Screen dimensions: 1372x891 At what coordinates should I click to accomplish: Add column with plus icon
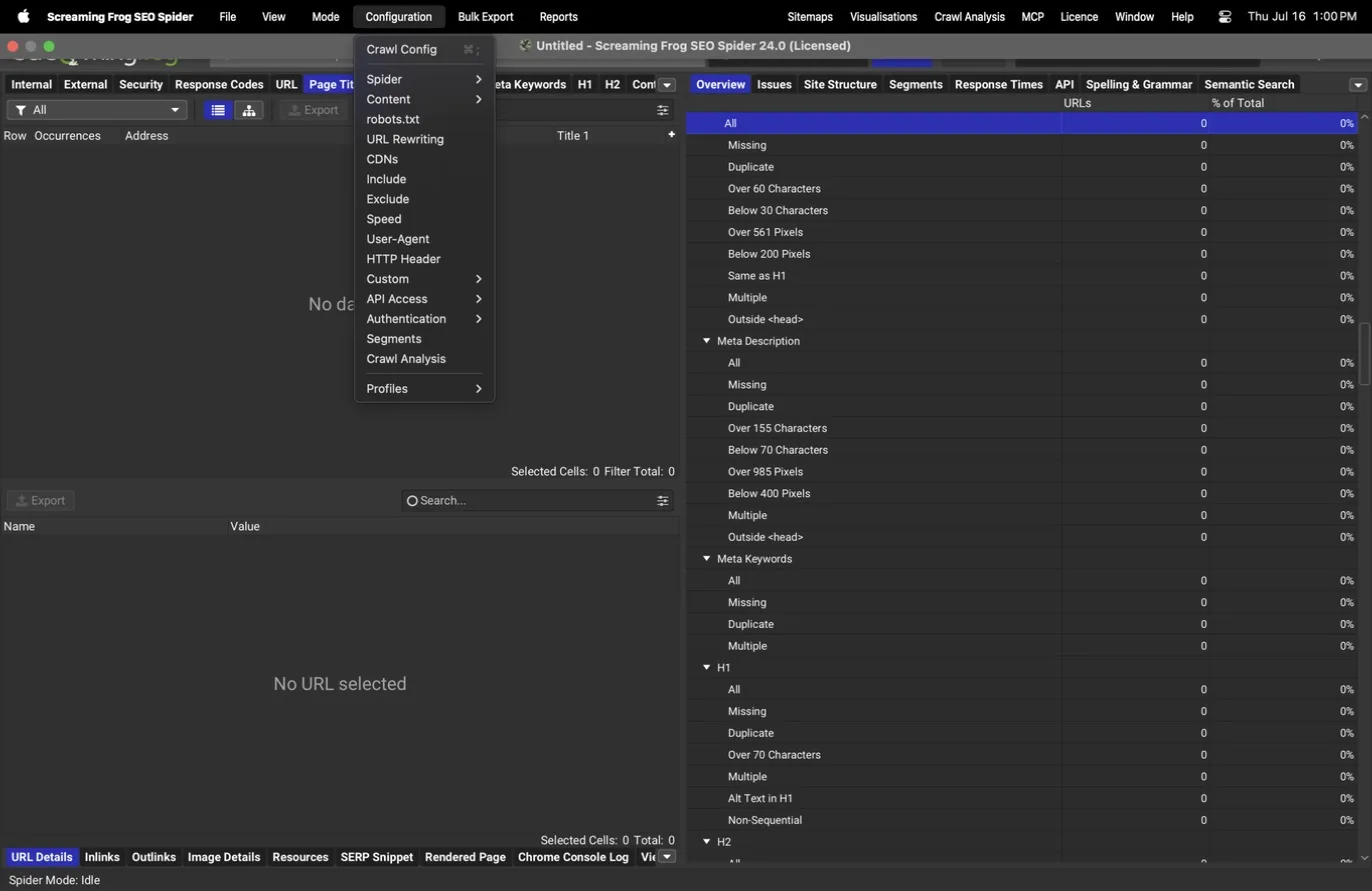671,135
